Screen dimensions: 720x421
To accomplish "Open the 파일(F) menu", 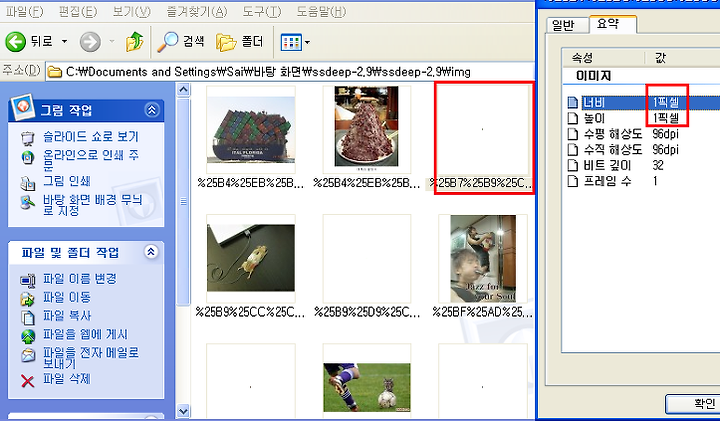I will tap(24, 11).
